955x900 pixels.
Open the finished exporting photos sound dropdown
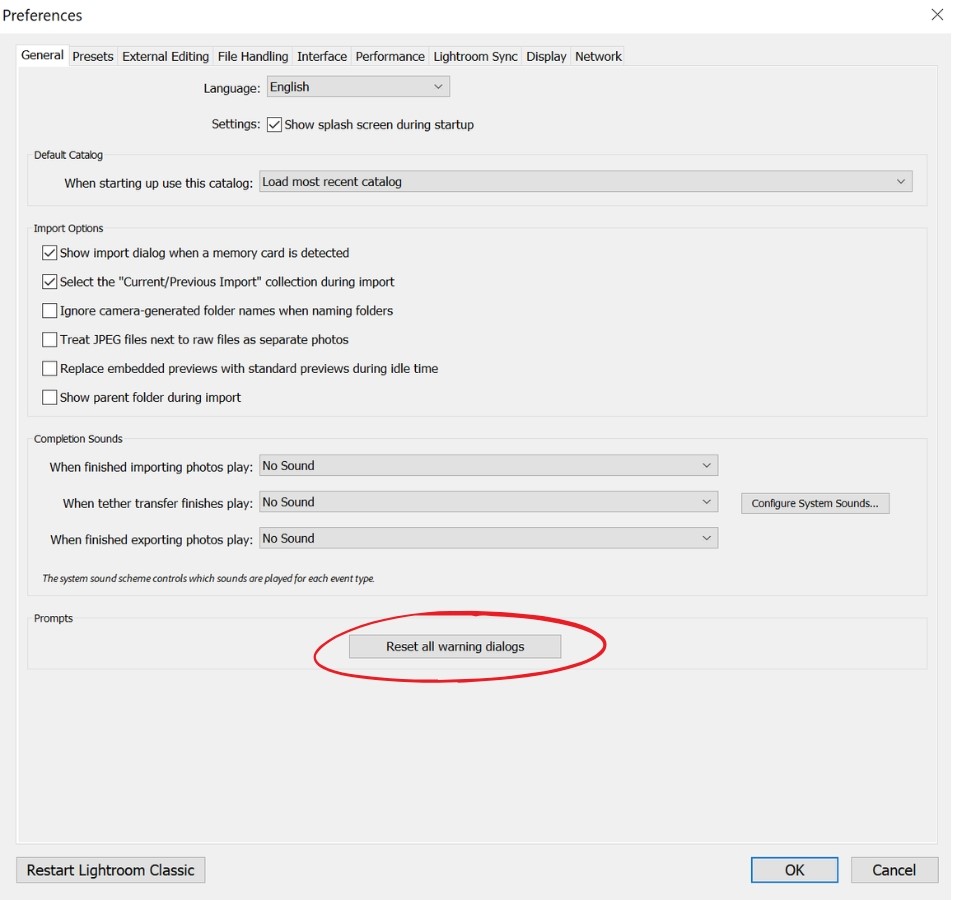tap(488, 538)
